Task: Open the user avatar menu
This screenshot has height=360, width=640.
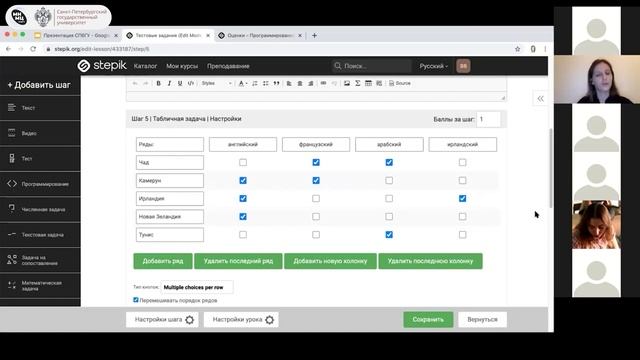Action: pos(463,66)
